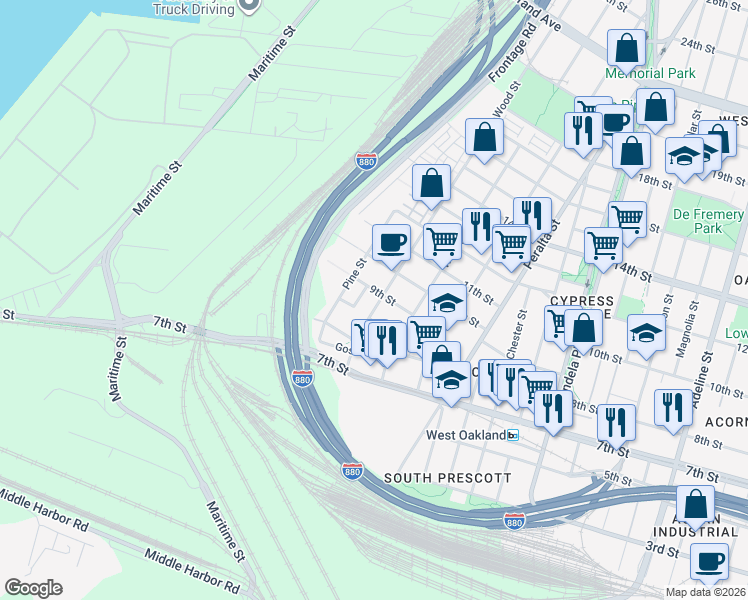The image size is (748, 600).
Task: Open the fork-and-knife marker near Goss St
Action: (x=386, y=341)
